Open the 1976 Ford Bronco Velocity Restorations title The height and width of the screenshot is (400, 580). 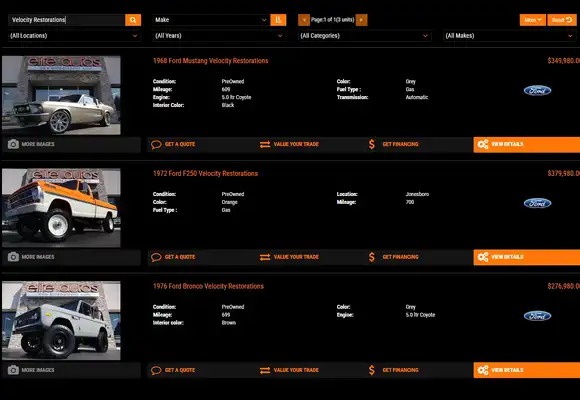(x=208, y=286)
